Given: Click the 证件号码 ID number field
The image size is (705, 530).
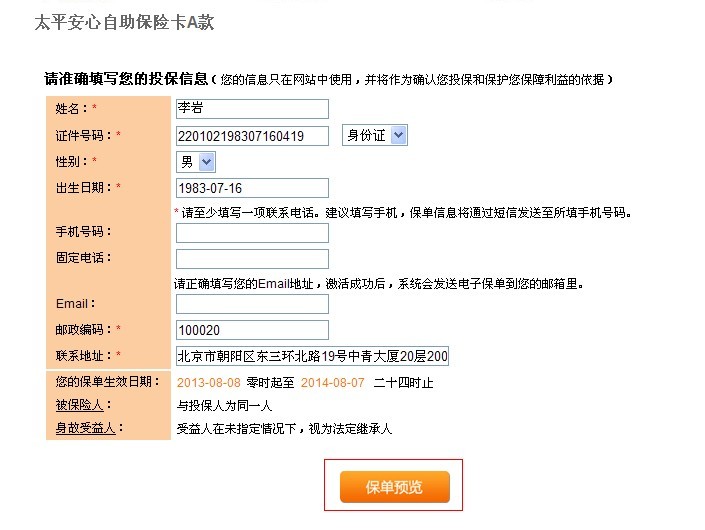Looking at the screenshot, I should pyautogui.click(x=252, y=136).
